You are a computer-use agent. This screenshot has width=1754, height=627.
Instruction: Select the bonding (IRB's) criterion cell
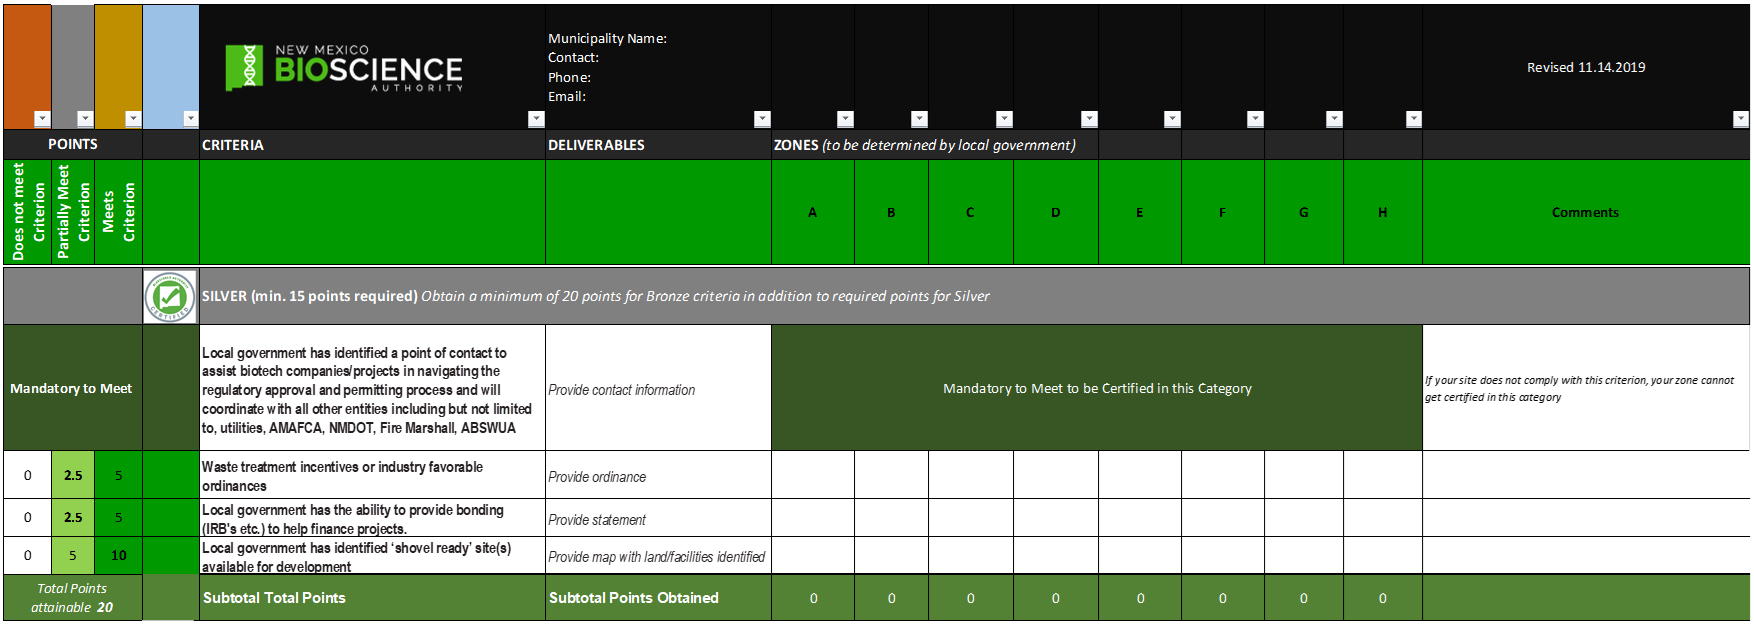[x=372, y=518]
